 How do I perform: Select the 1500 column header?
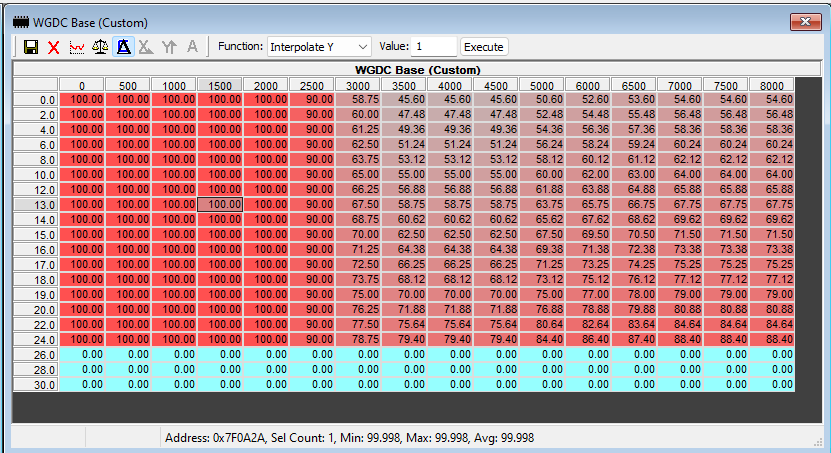(x=220, y=85)
